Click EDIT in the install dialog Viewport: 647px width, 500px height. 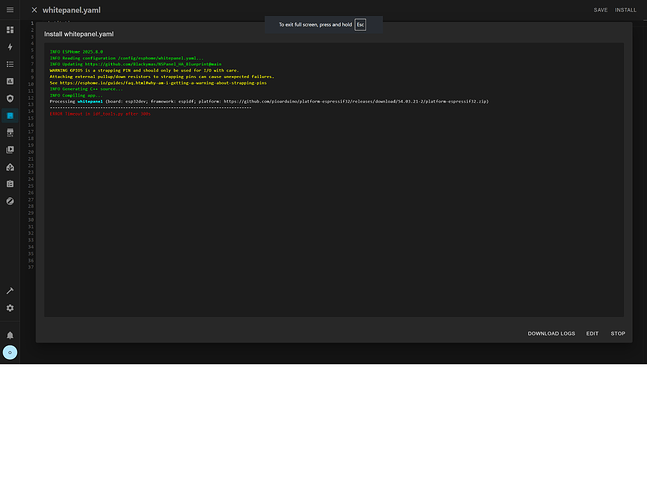tap(592, 333)
